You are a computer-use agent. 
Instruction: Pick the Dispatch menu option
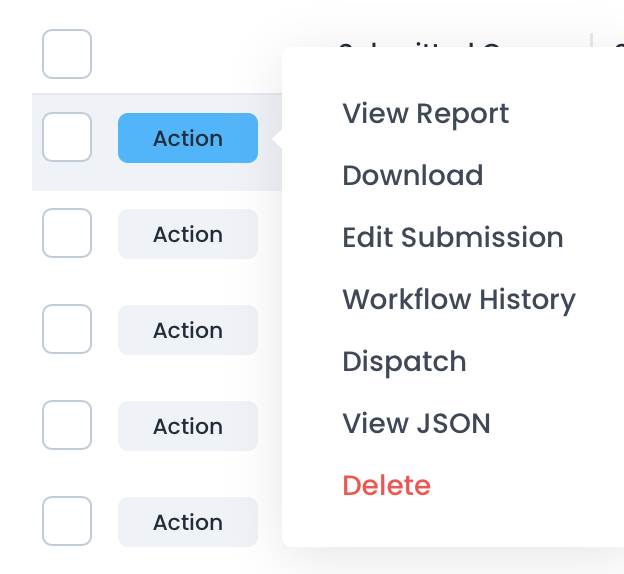click(404, 361)
